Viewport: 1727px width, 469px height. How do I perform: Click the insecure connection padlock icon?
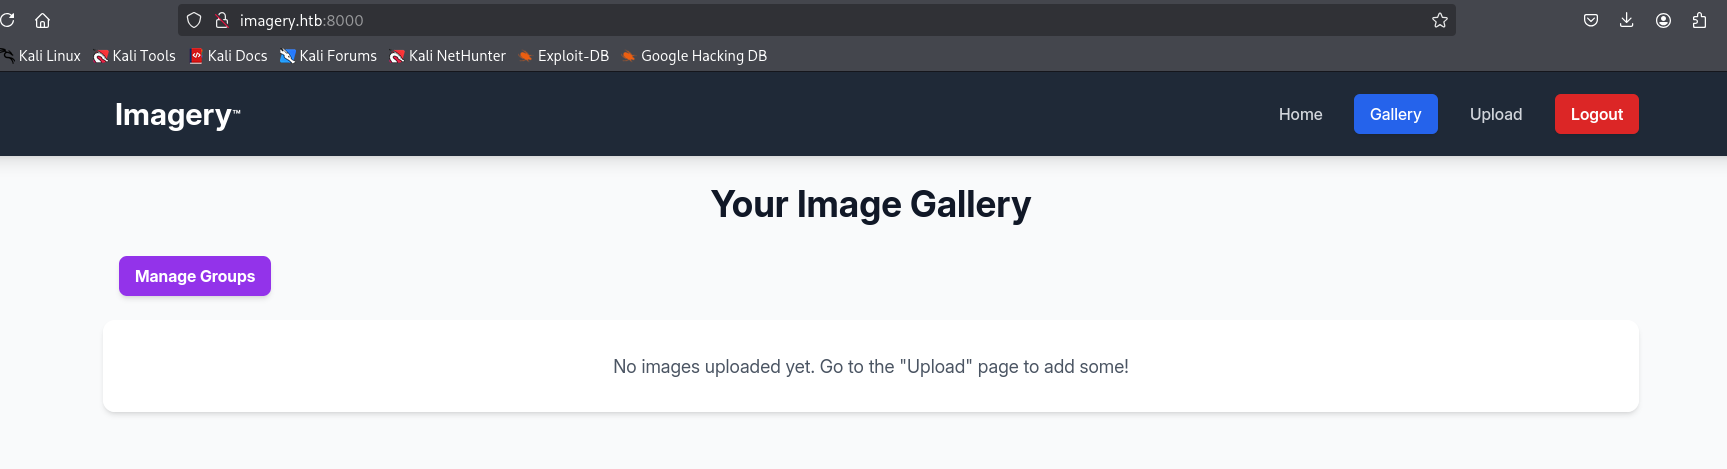coord(222,20)
